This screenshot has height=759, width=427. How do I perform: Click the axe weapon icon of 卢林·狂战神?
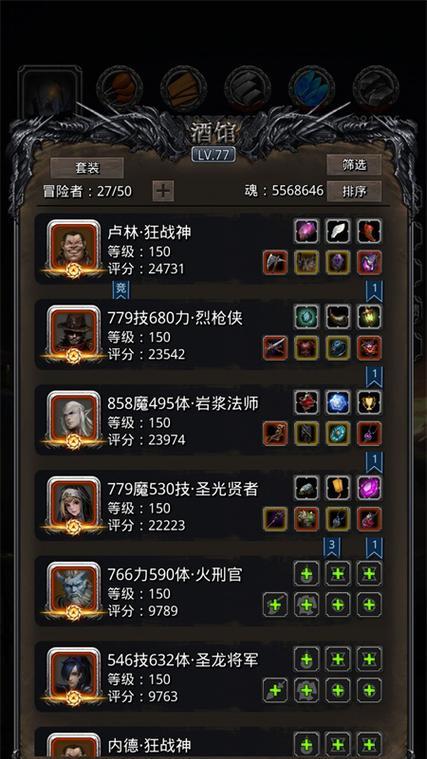[275, 262]
